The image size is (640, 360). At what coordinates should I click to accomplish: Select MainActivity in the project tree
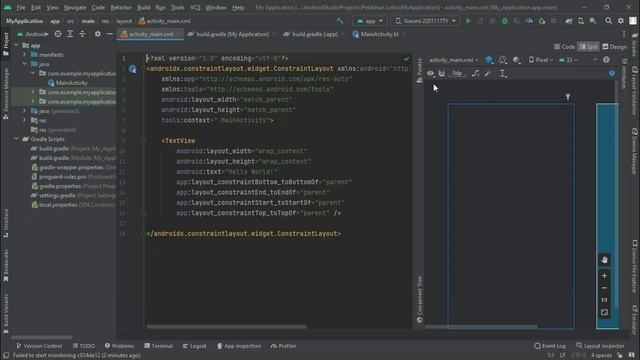click(x=67, y=83)
